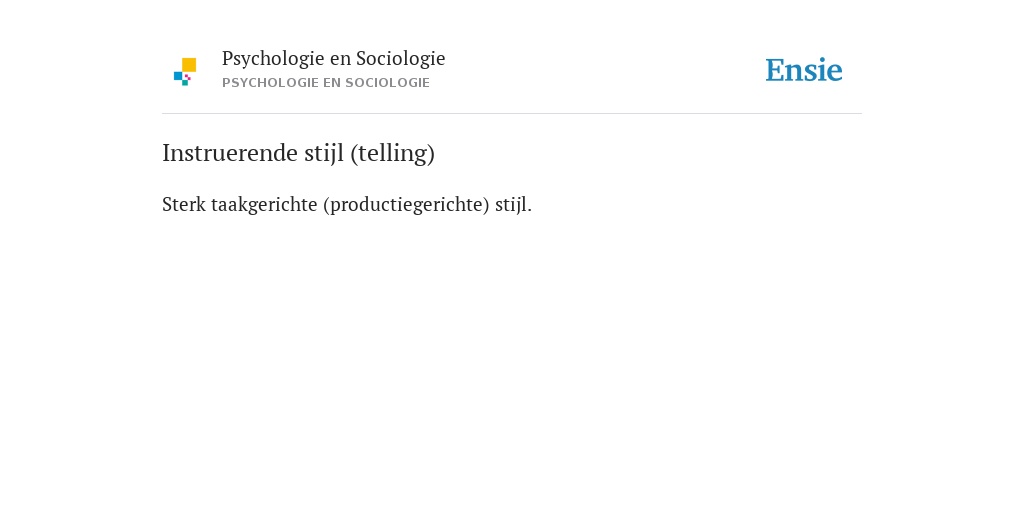Screen dimensions: 1024x512
Task: Click the Instruerende stijl (telling) heading
Action: [298, 153]
